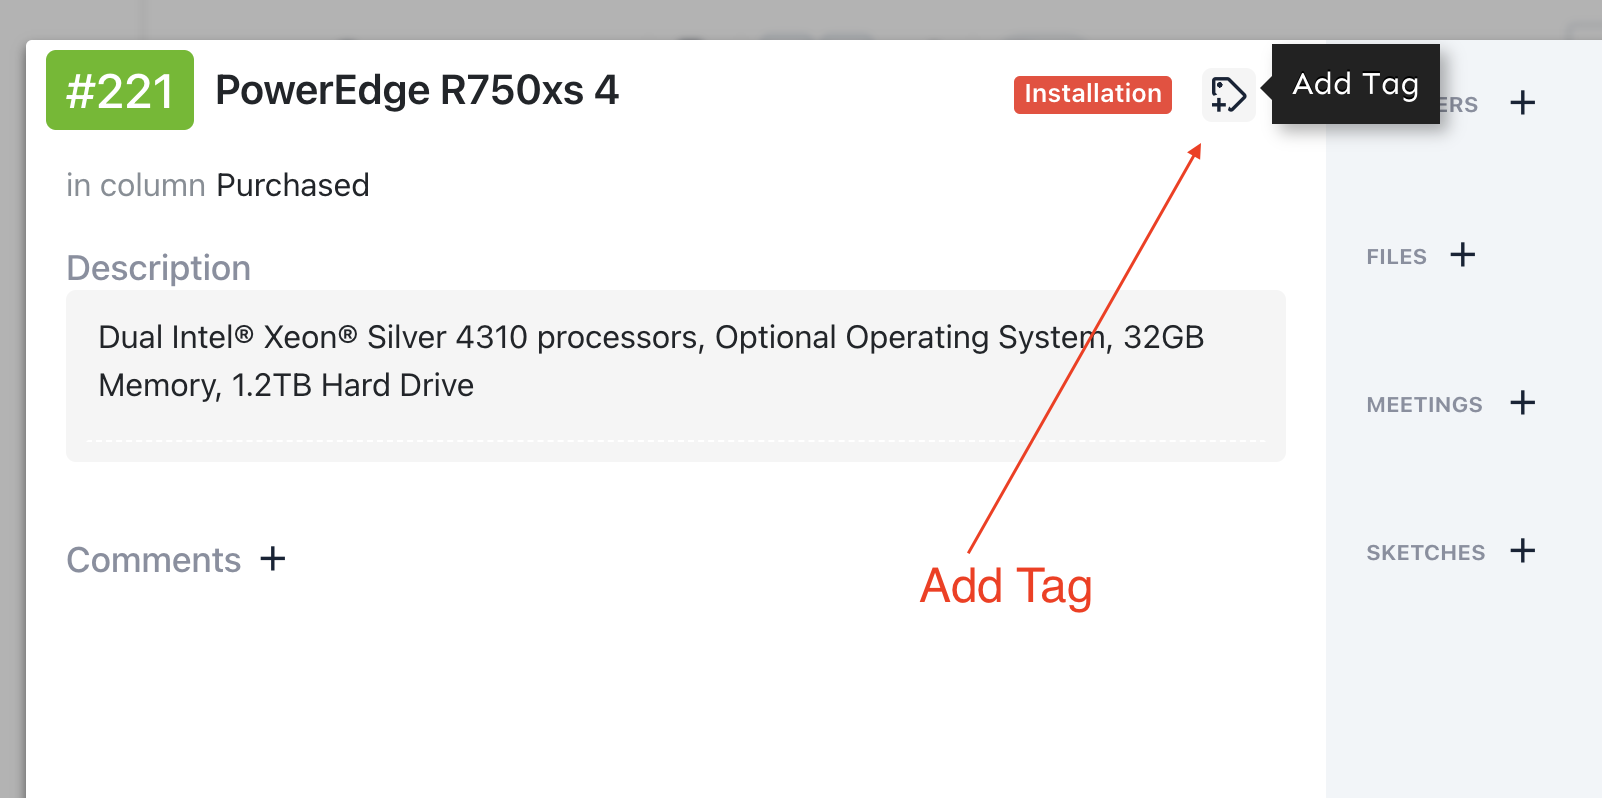The height and width of the screenshot is (798, 1602).
Task: Click the 'in column' label text
Action: 136,186
